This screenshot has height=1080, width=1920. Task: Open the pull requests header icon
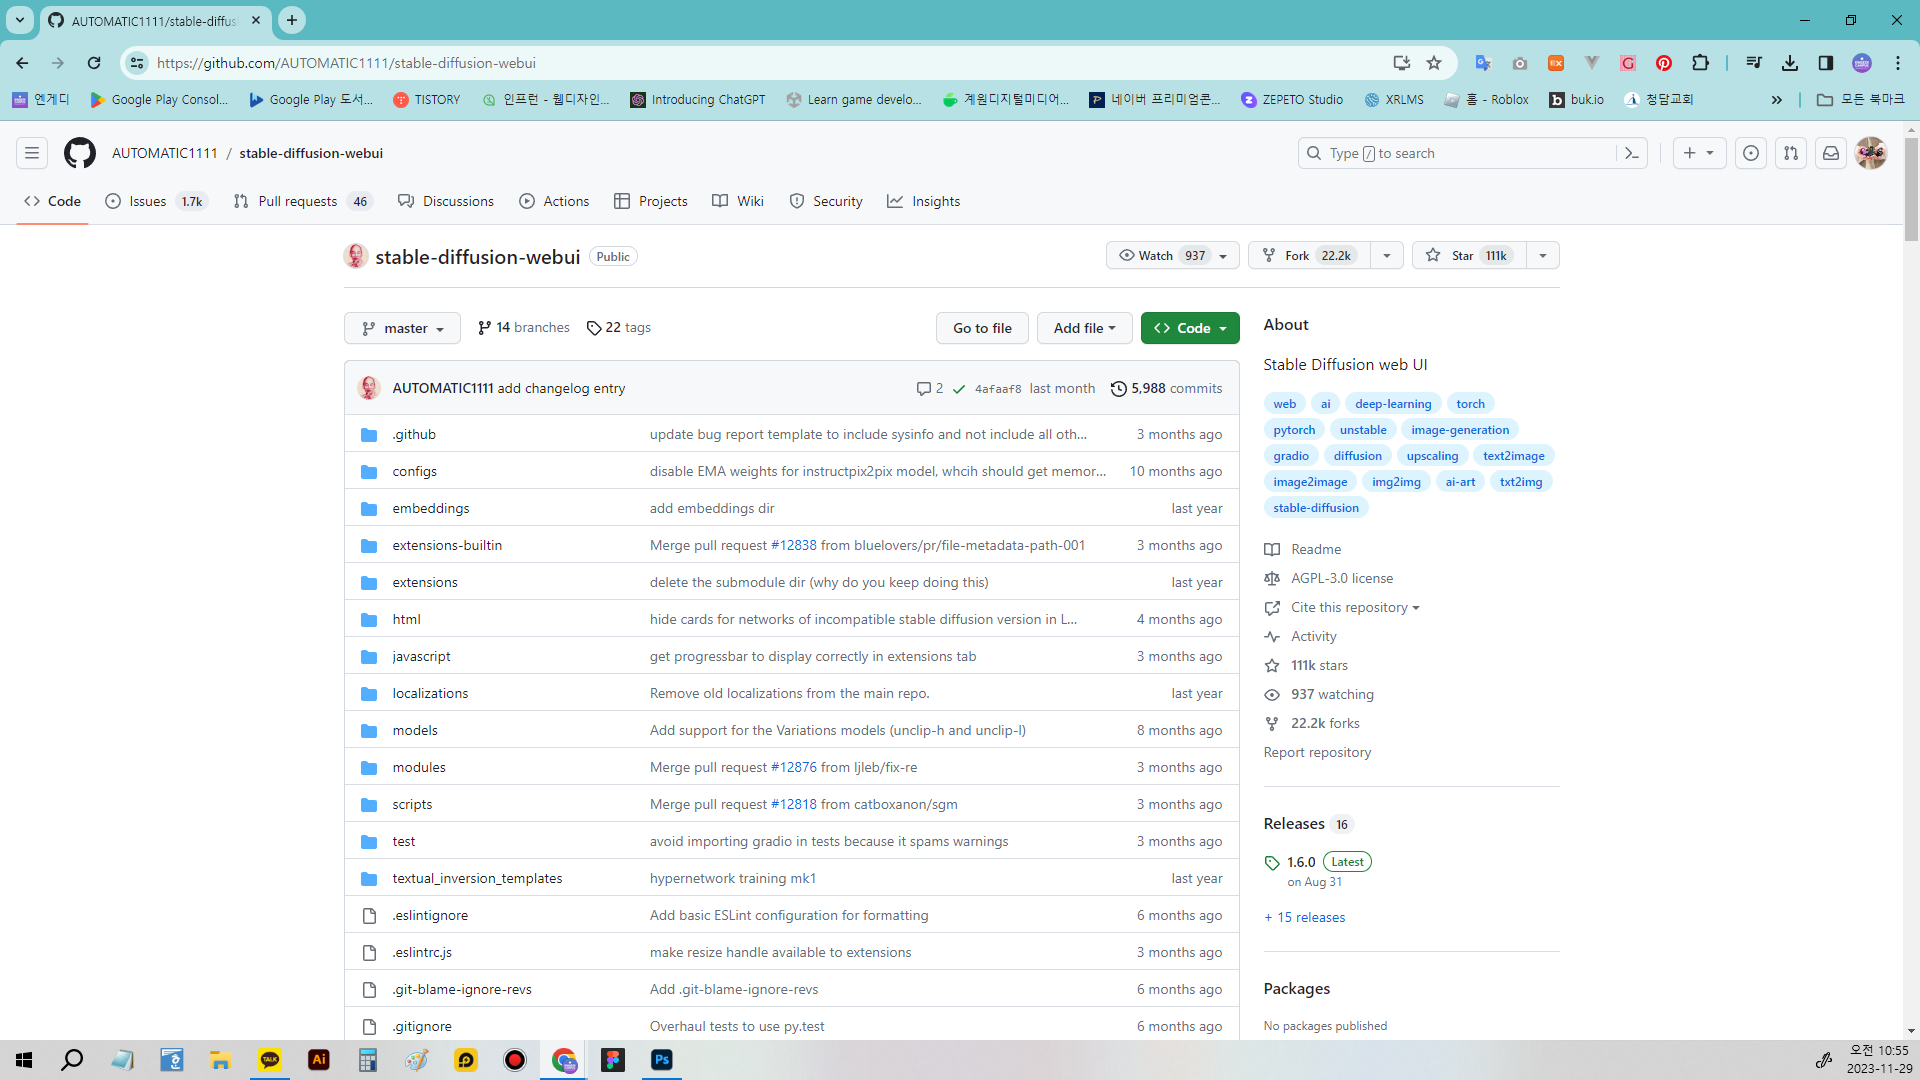(1790, 153)
